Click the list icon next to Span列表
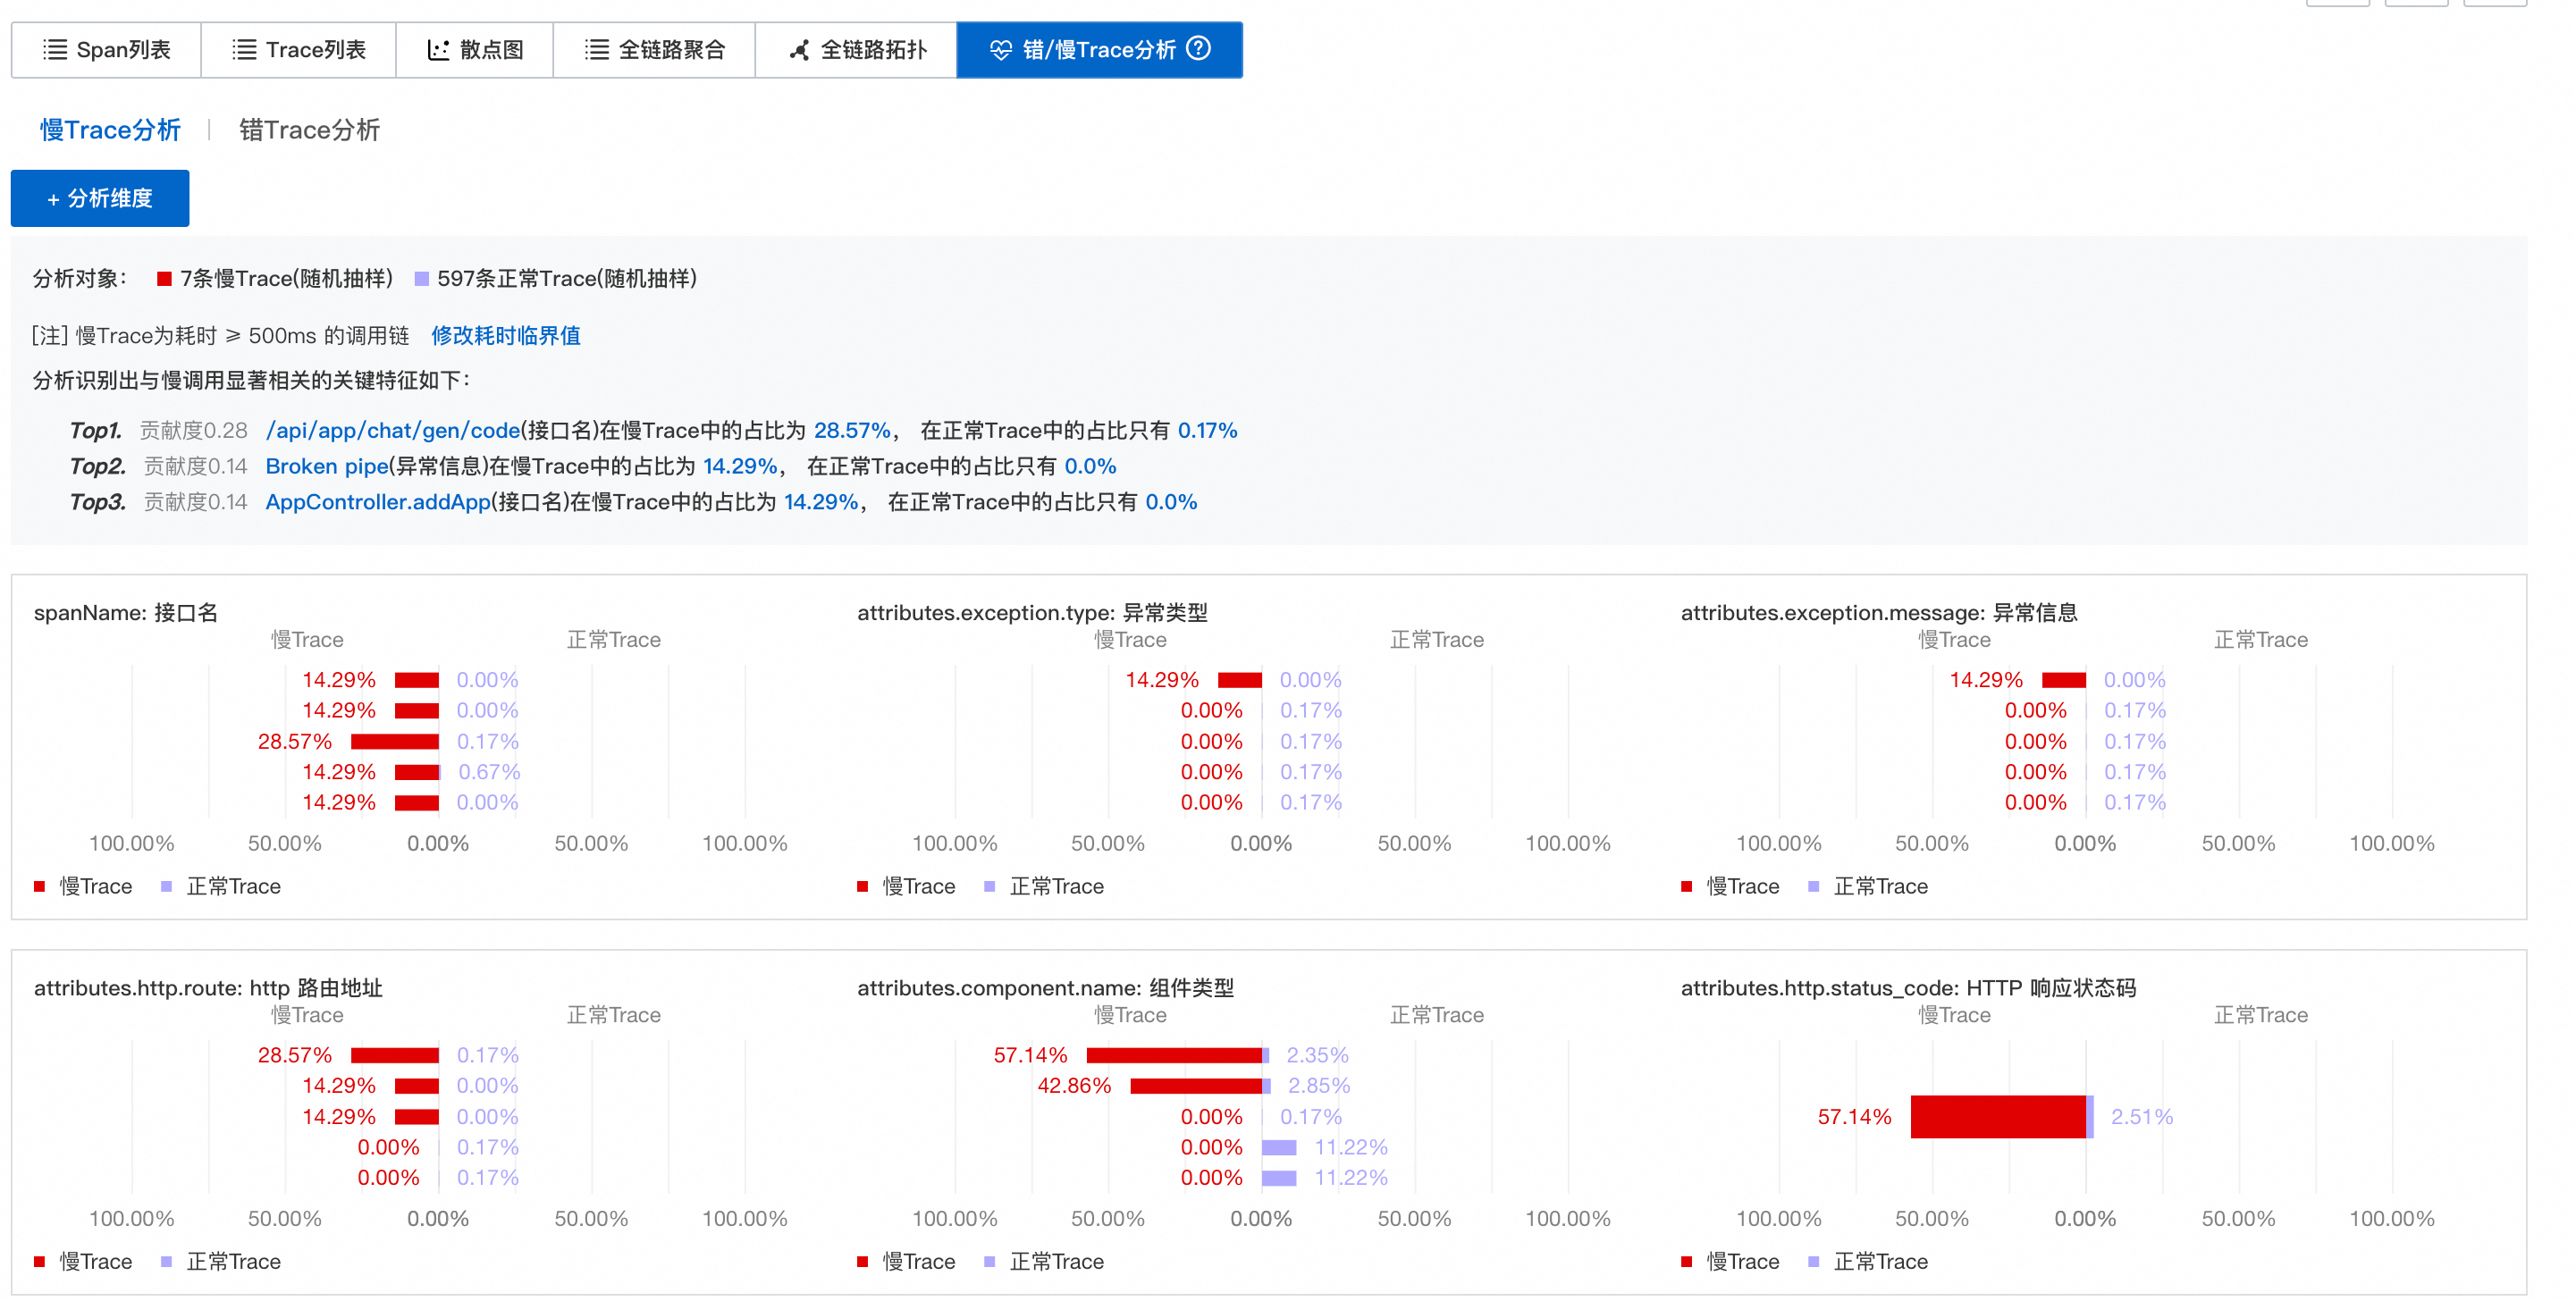The image size is (2576, 1301). pyautogui.click(x=55, y=50)
